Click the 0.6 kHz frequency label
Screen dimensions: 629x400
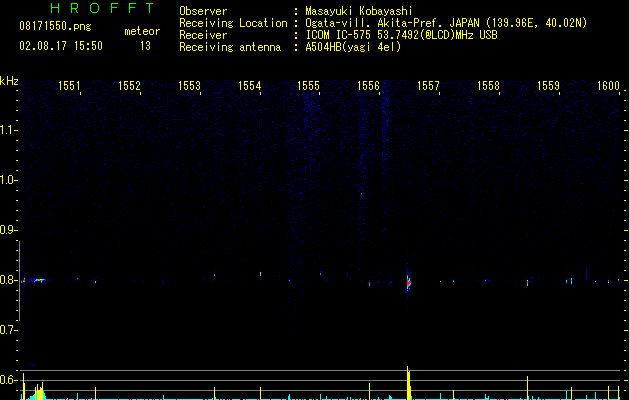7,380
